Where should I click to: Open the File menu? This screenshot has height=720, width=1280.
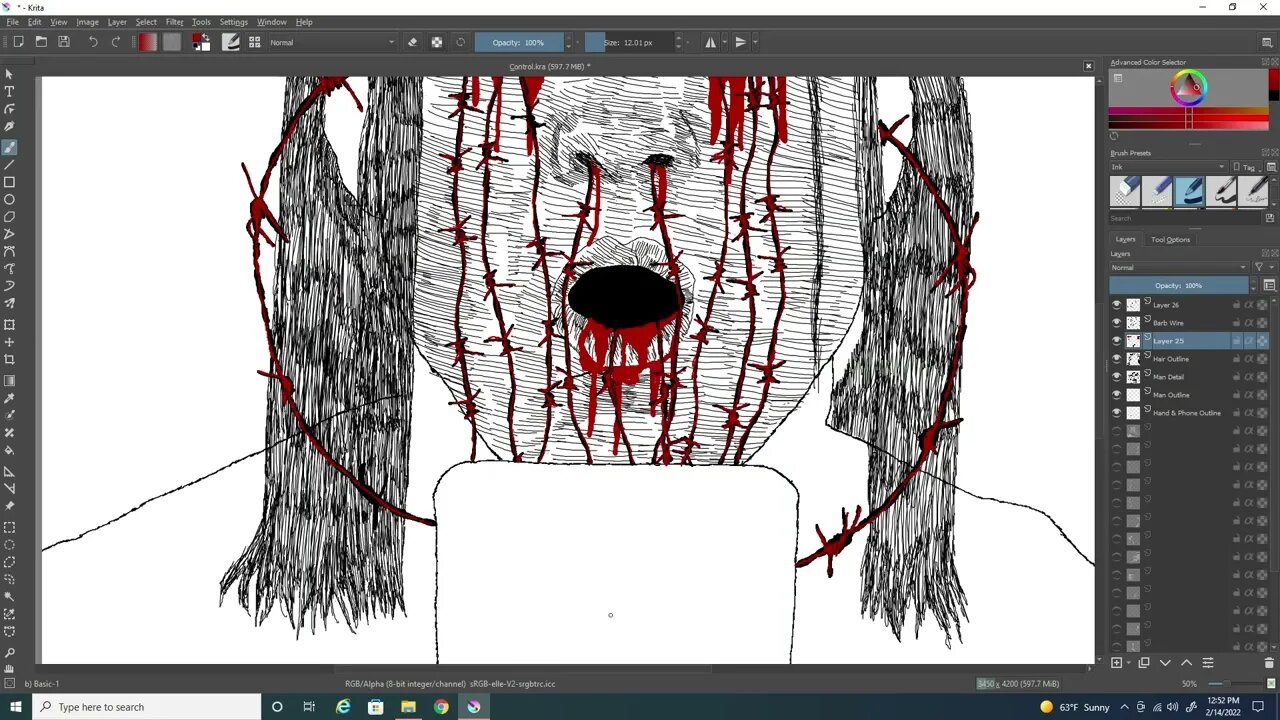point(13,22)
